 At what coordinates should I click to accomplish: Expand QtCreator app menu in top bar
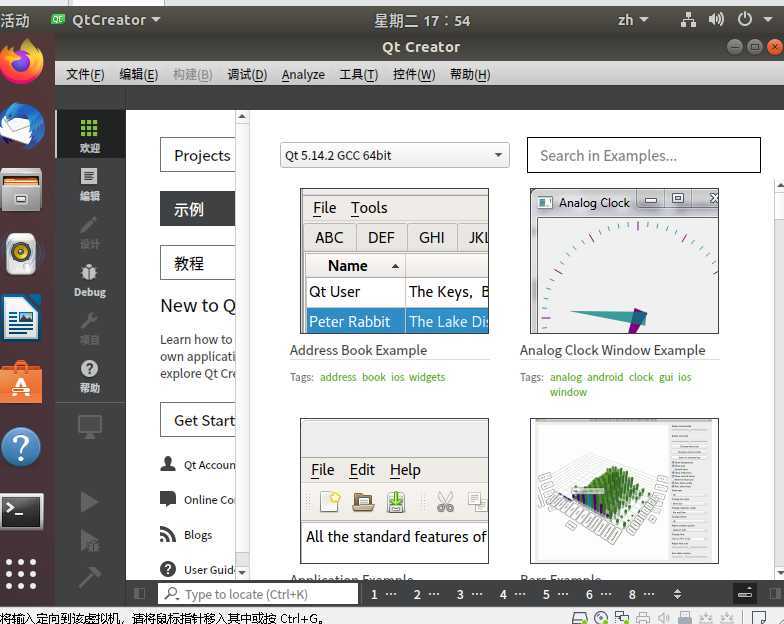coord(106,20)
